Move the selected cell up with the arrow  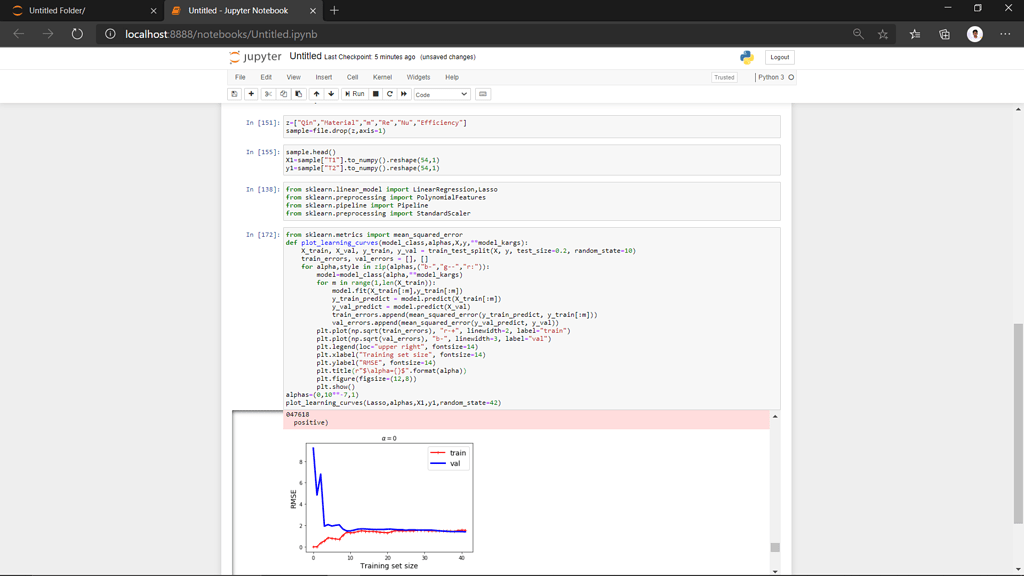[x=316, y=94]
